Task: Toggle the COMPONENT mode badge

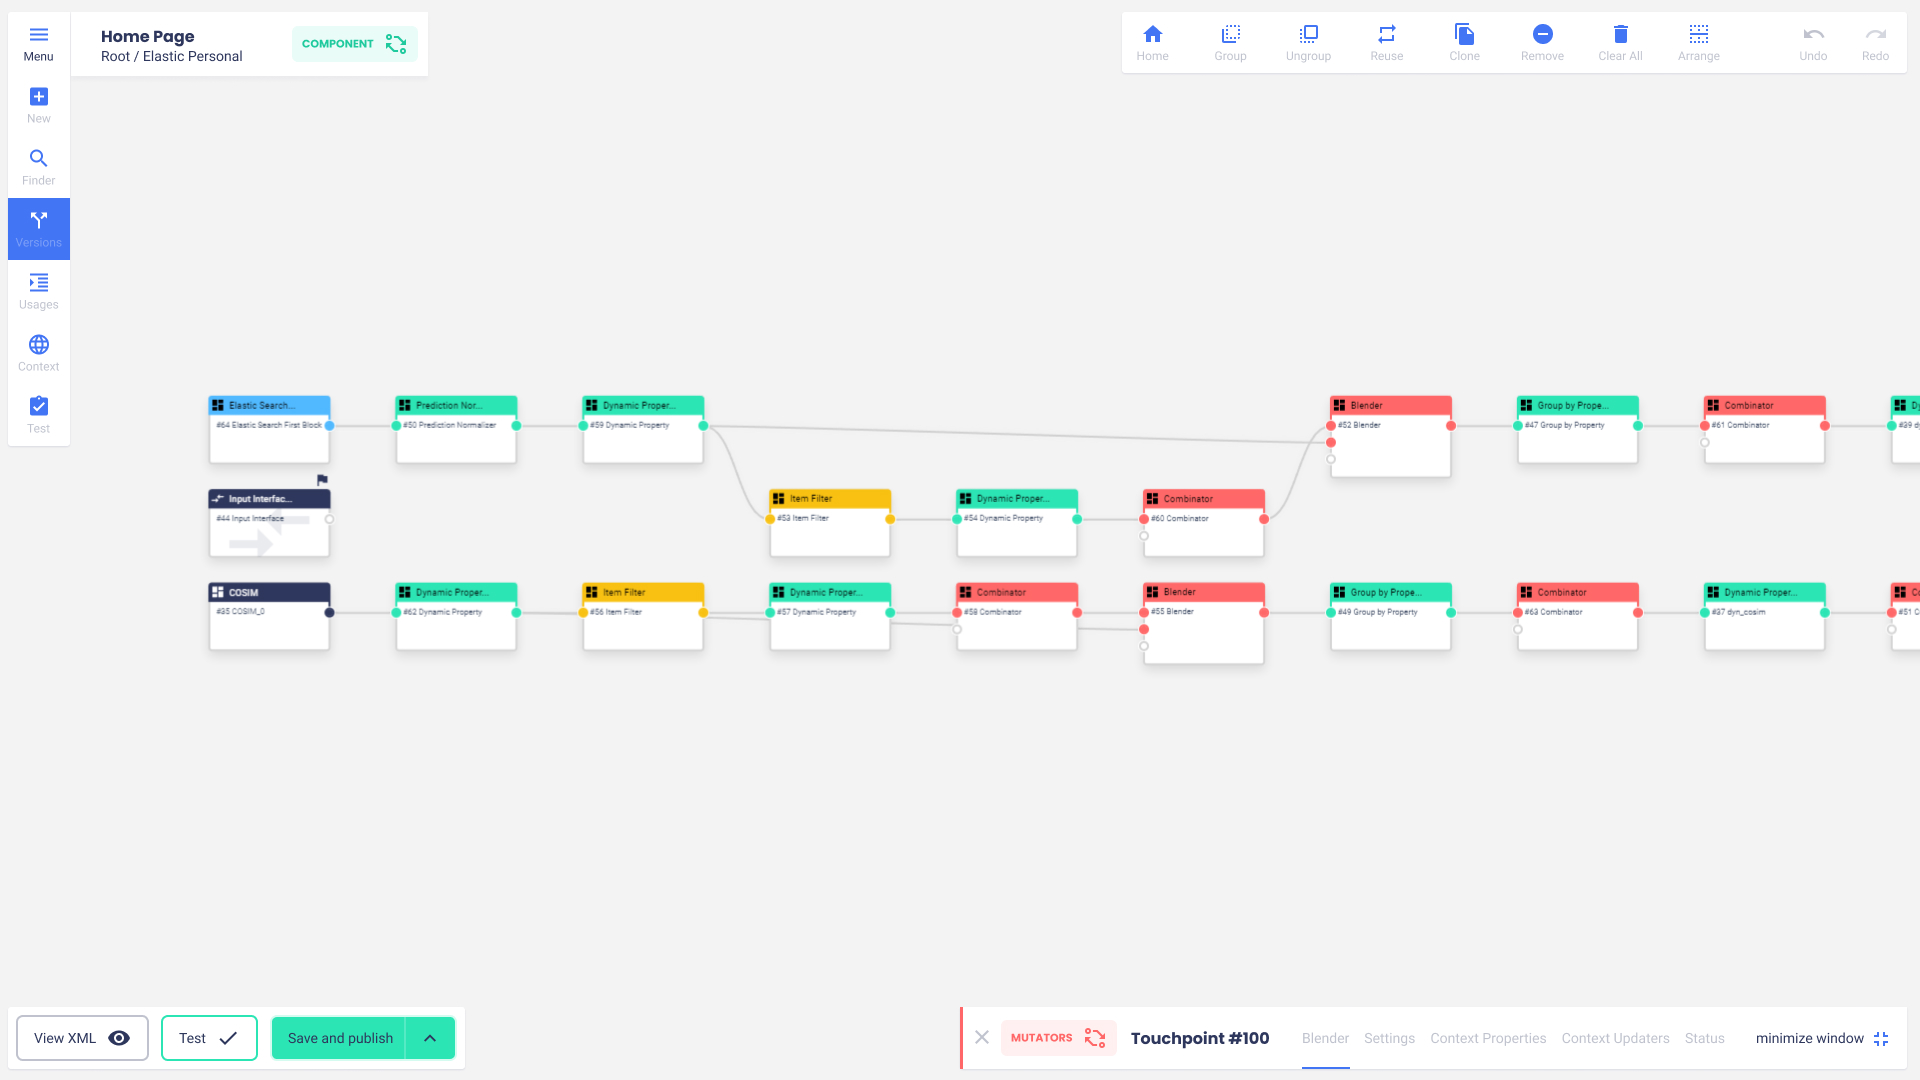Action: (x=354, y=44)
